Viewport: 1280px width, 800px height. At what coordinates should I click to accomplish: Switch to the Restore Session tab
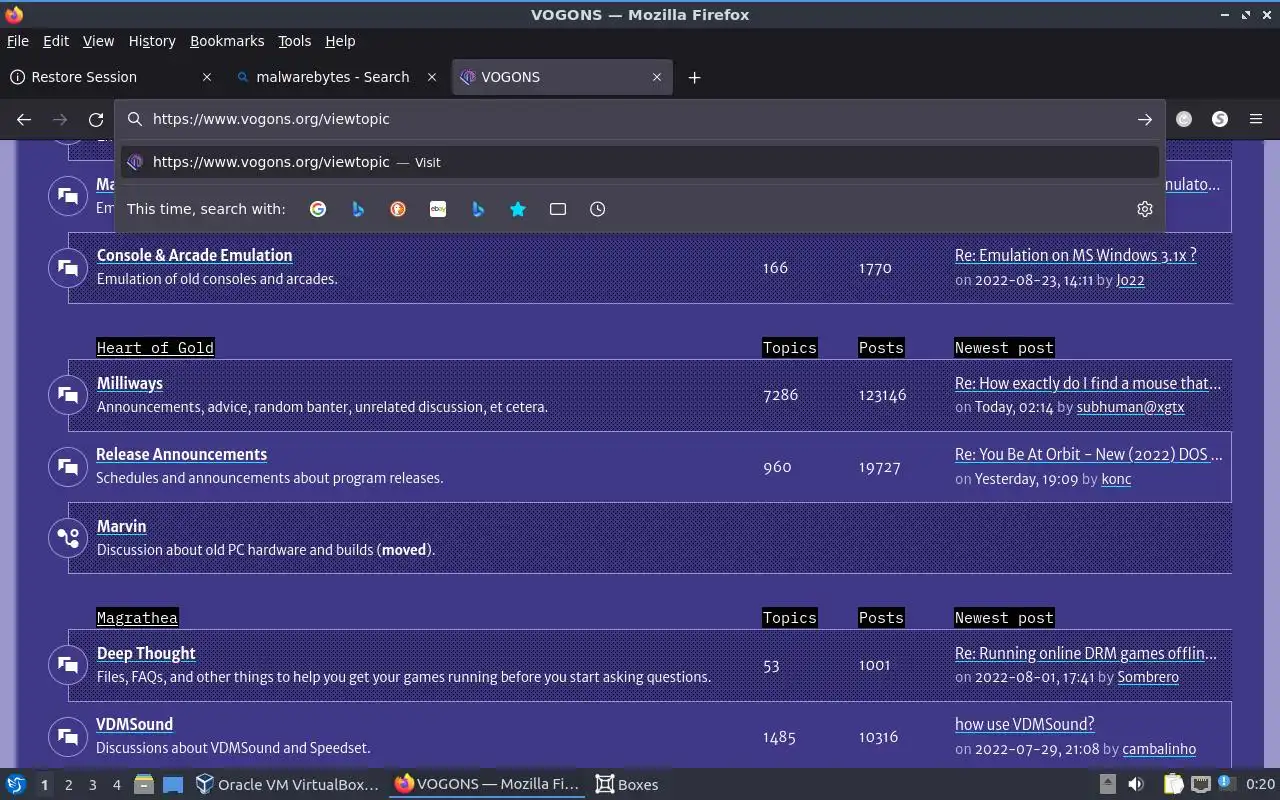[x=110, y=77]
